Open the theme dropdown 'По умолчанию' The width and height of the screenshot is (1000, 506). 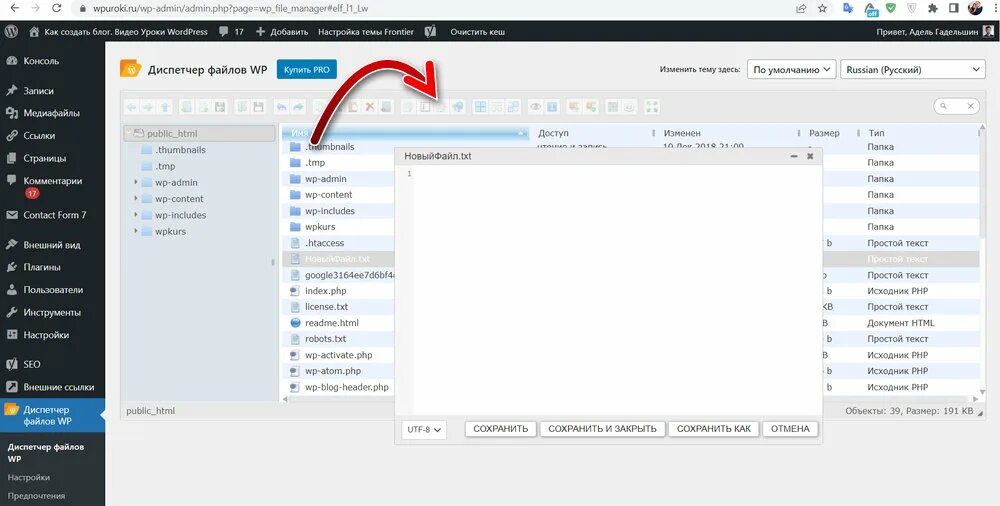click(791, 70)
